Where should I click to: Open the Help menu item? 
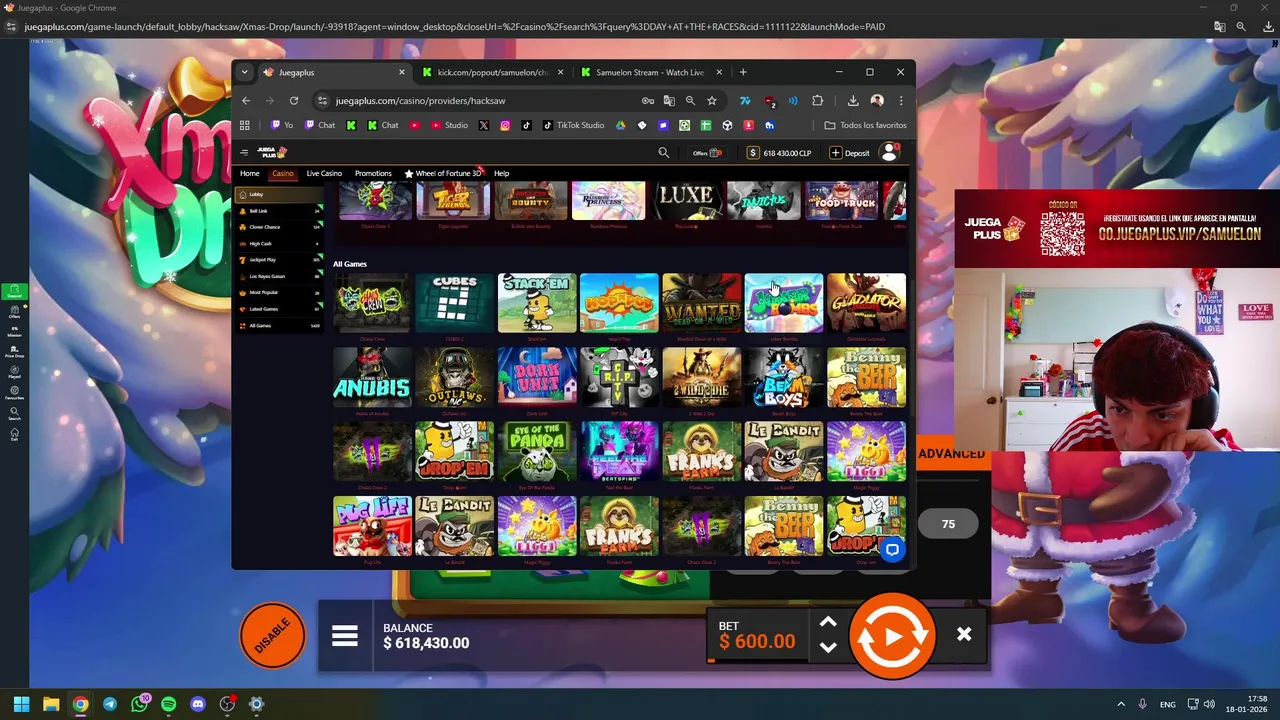(501, 173)
